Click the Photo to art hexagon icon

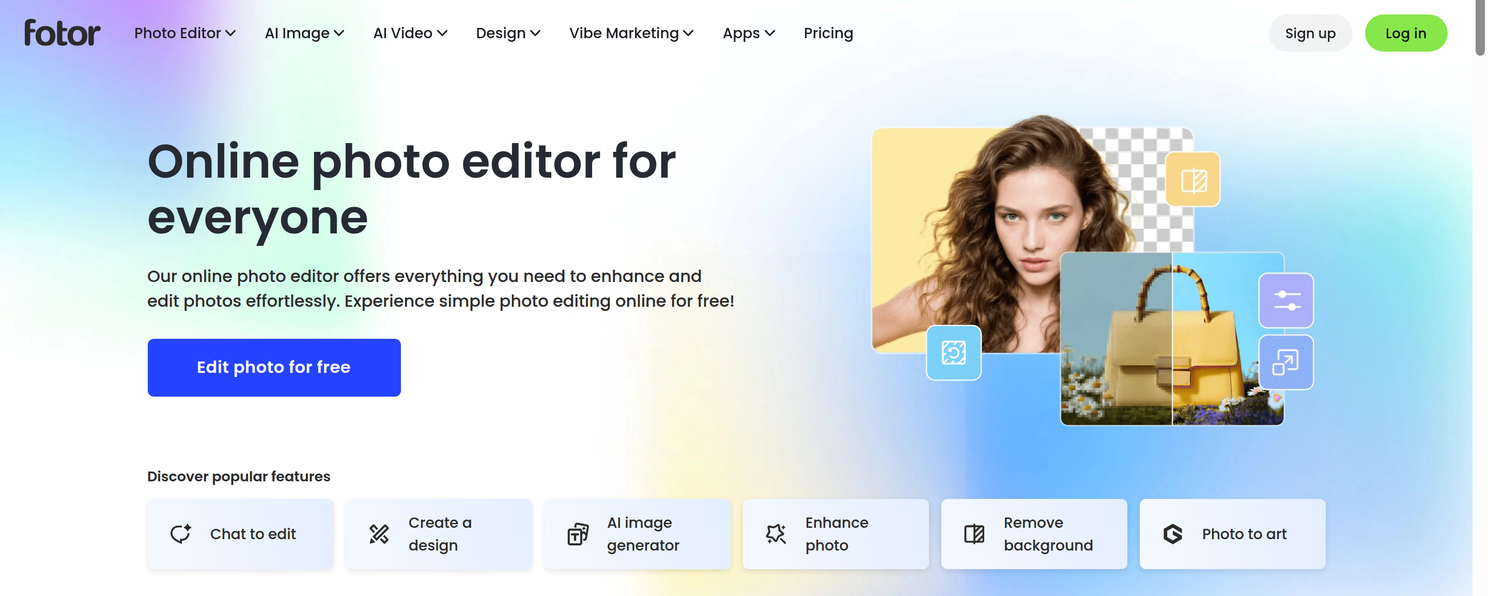point(1173,534)
